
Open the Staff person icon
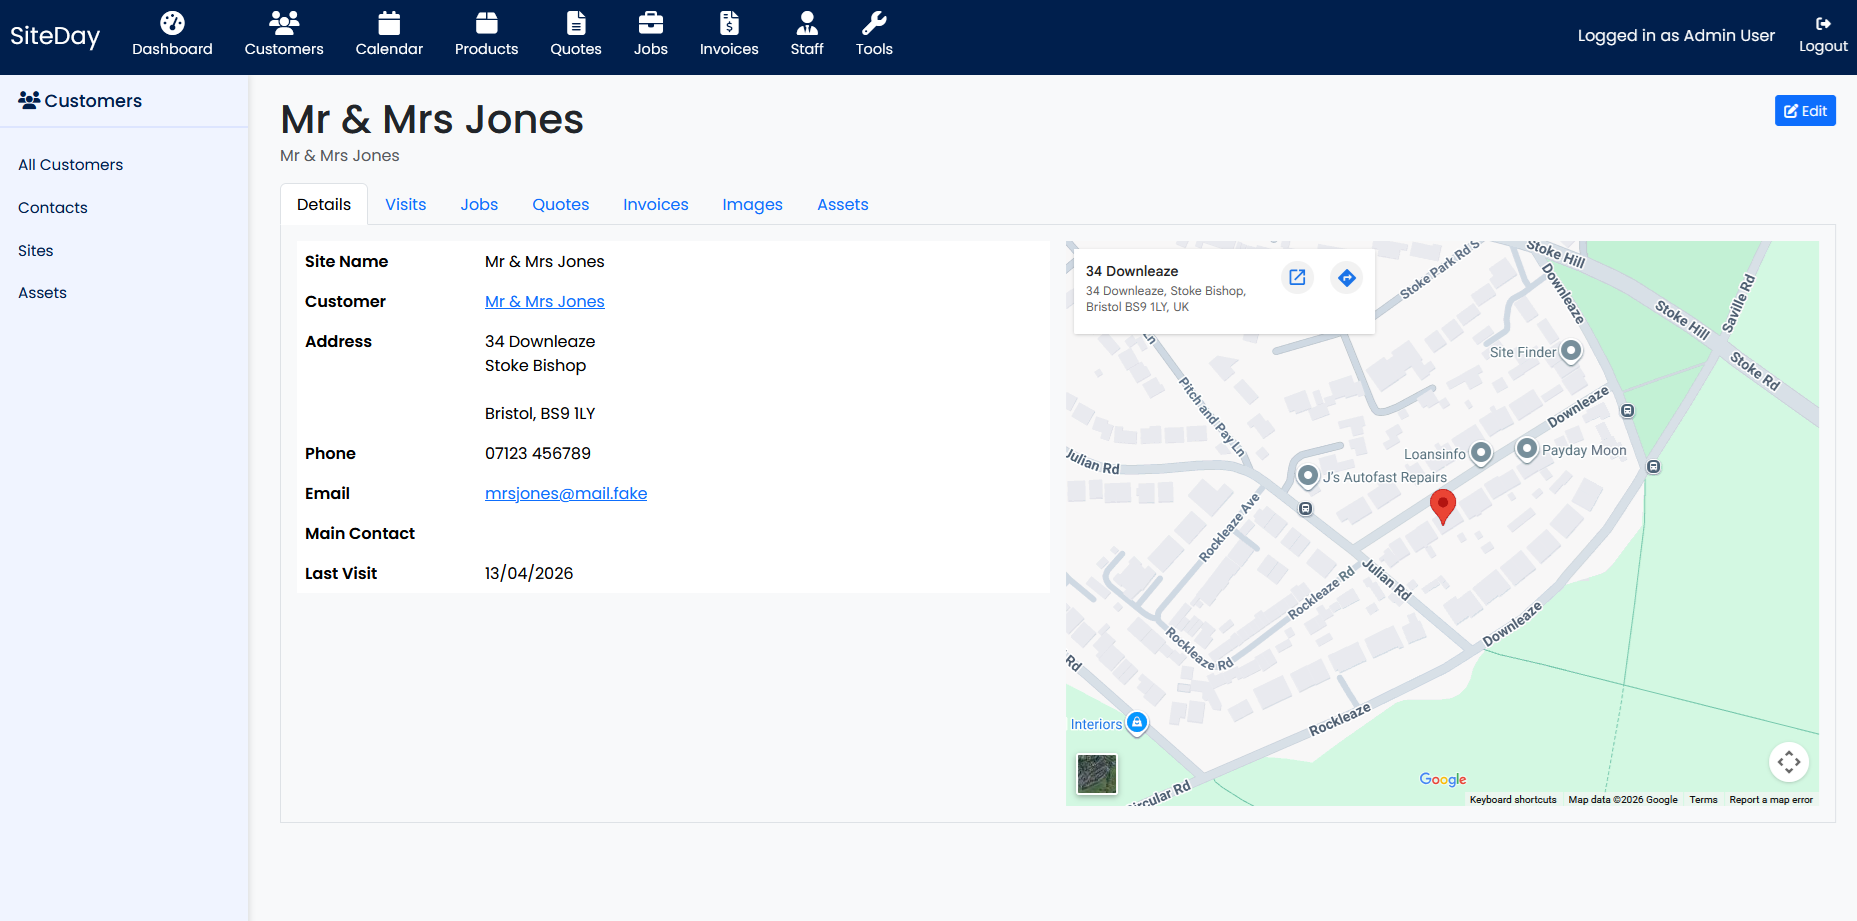807,23
